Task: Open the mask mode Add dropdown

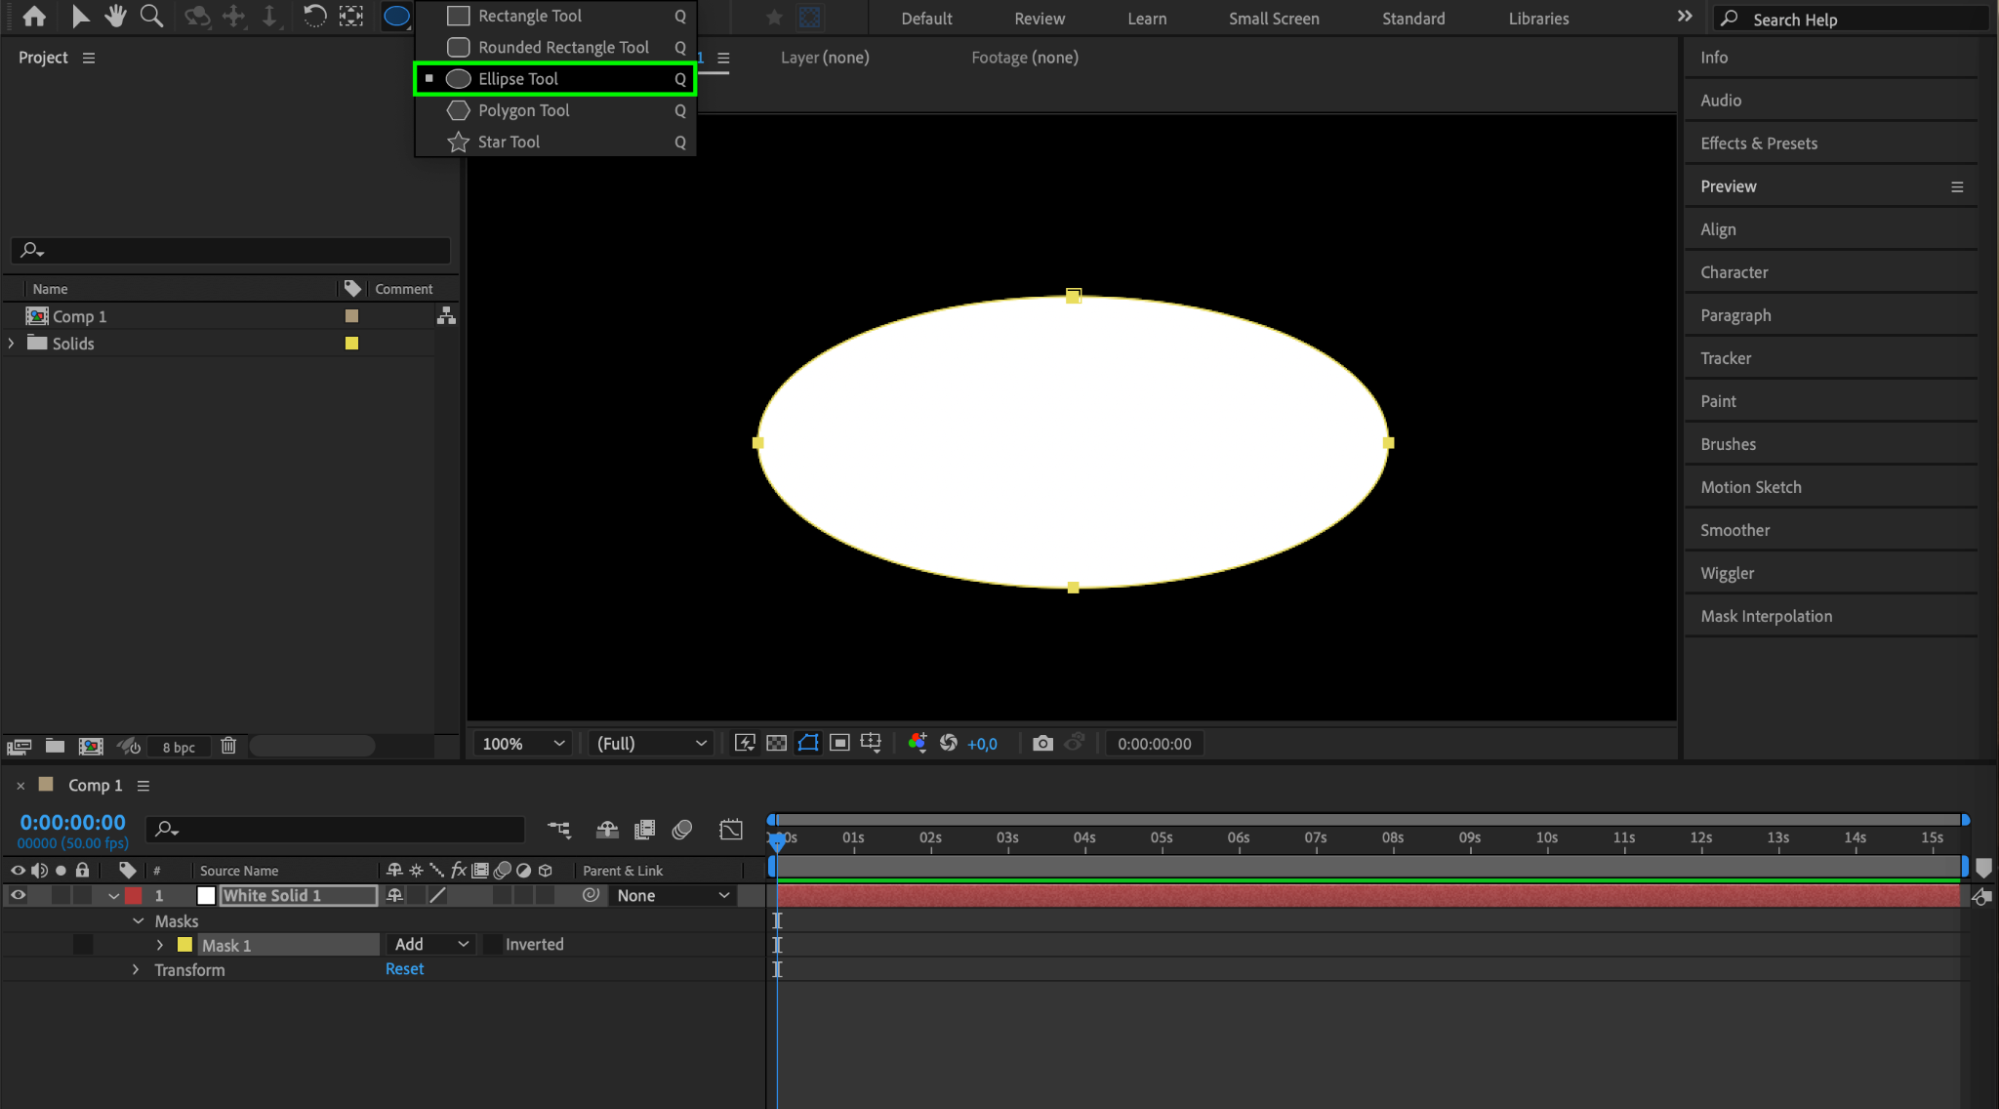Action: (x=431, y=944)
